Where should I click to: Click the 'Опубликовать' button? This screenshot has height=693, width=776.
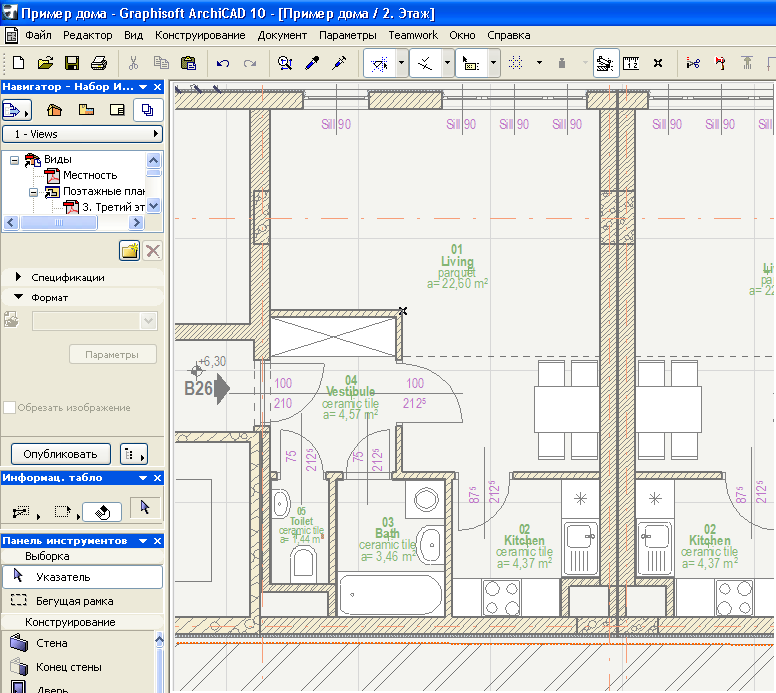(x=60, y=453)
